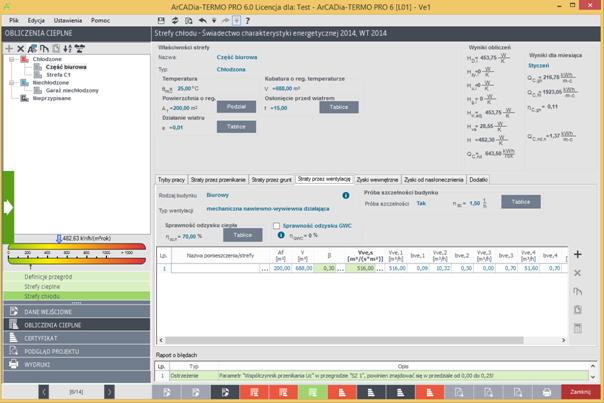Click the WYDRUKI printer icon in sidebar
Screen dimensions: 604x403
pyautogui.click(x=13, y=364)
